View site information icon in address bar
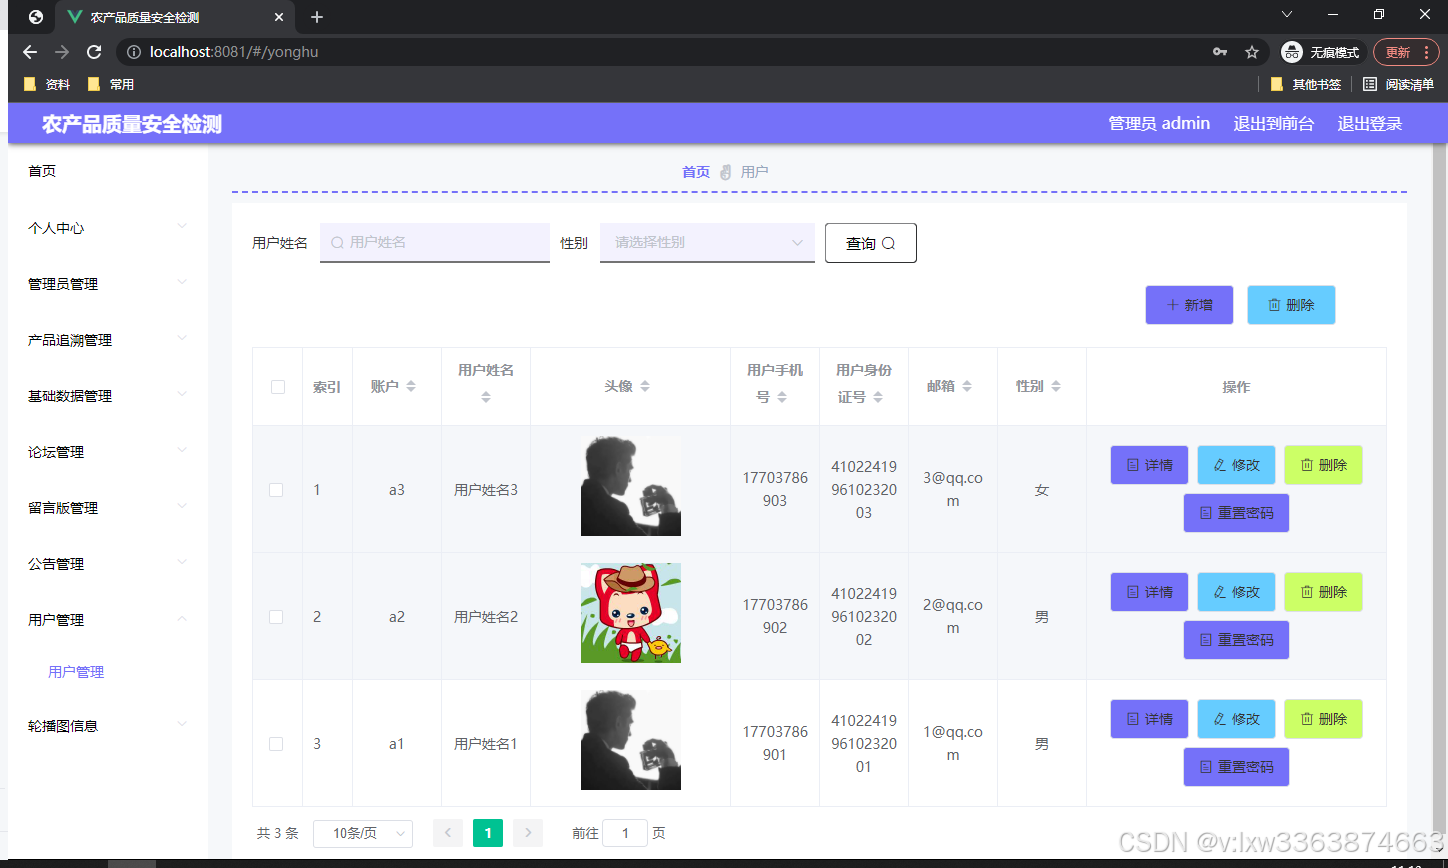Viewport: 1448px width, 868px height. pos(134,52)
